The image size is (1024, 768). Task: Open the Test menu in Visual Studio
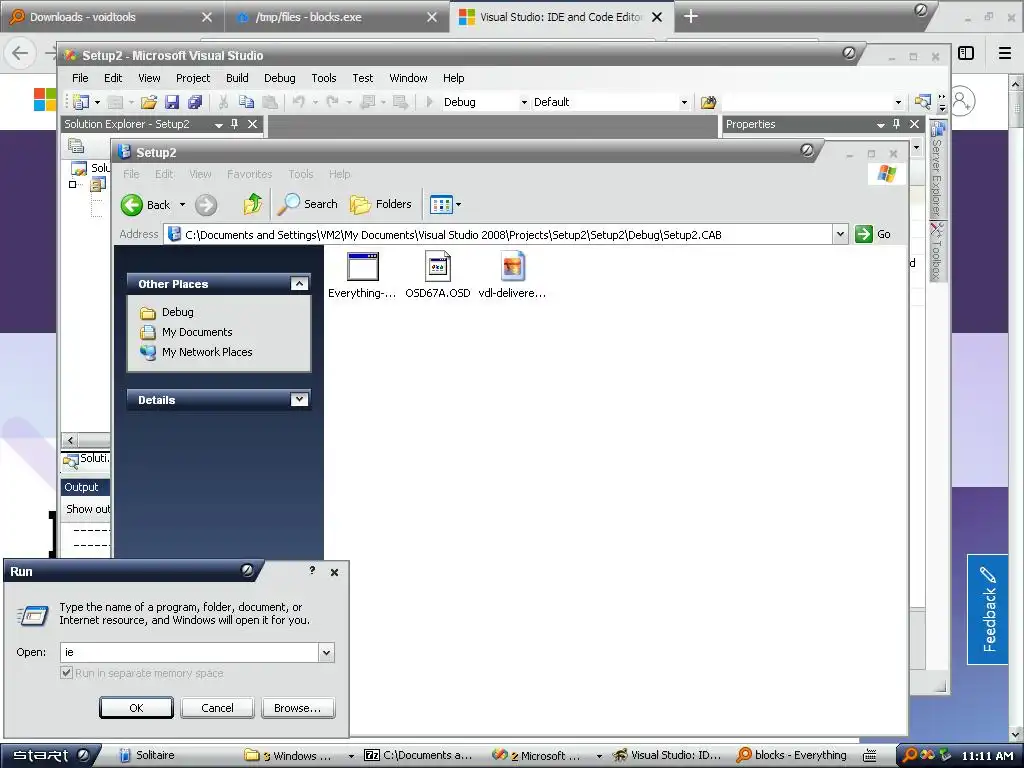point(362,78)
